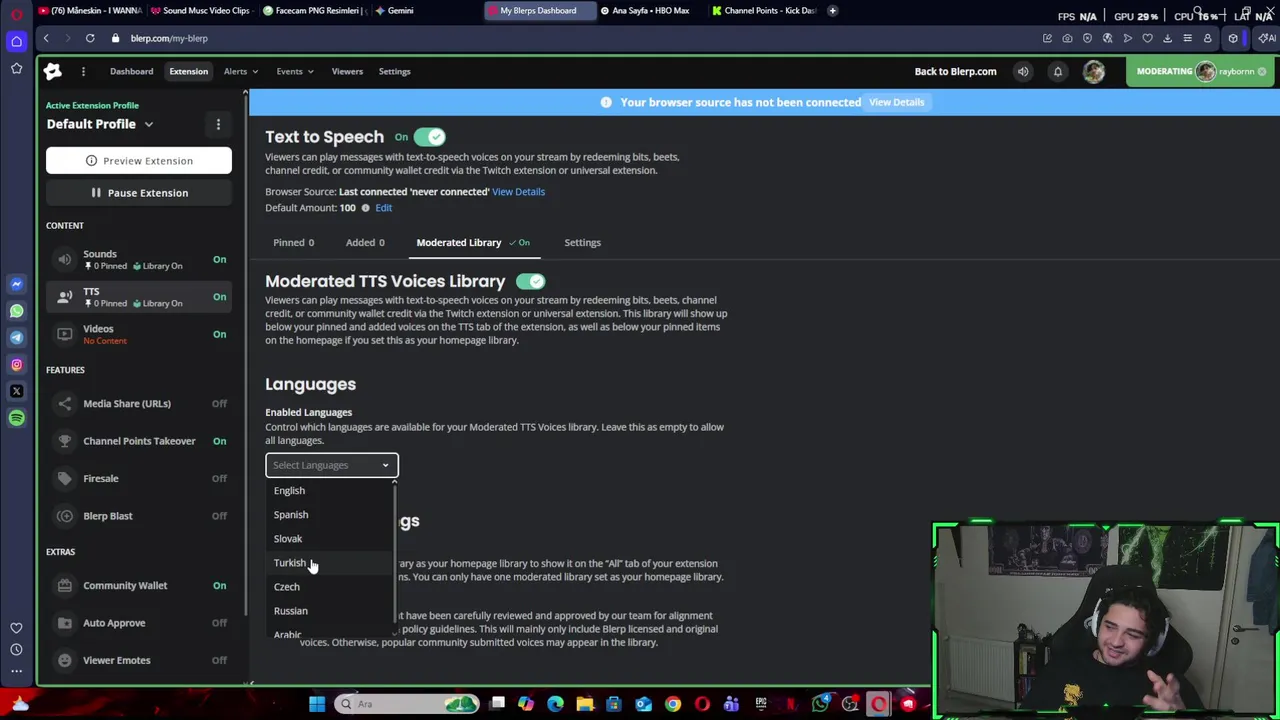Viewport: 1280px width, 720px height.
Task: Expand the Default Profile selector
Action: point(99,124)
